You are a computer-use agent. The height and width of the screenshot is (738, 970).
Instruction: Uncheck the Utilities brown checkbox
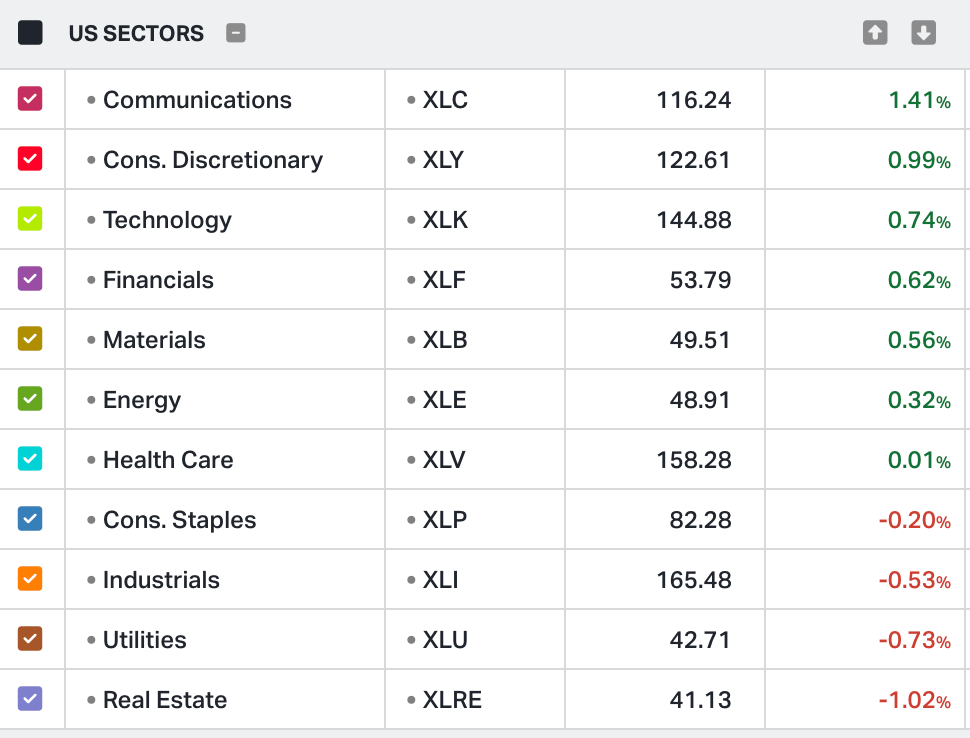click(x=30, y=639)
